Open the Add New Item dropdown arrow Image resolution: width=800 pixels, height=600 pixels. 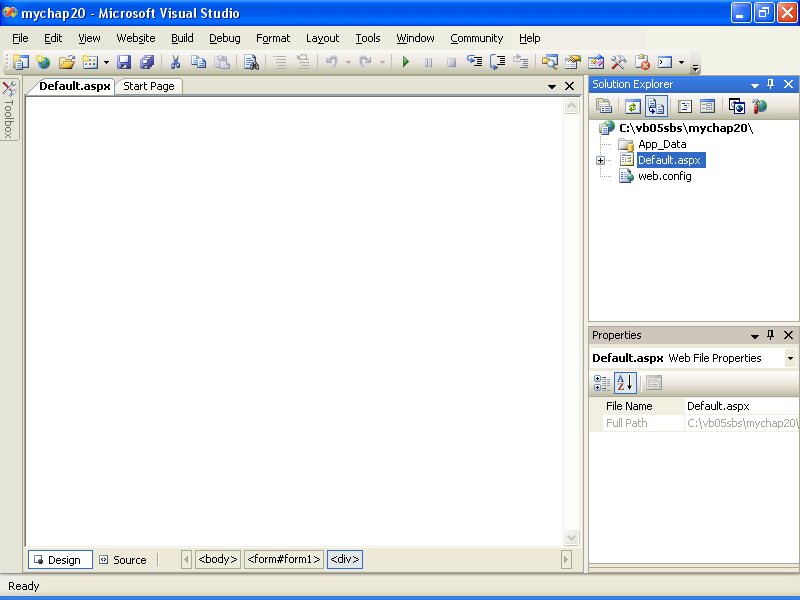coord(106,62)
